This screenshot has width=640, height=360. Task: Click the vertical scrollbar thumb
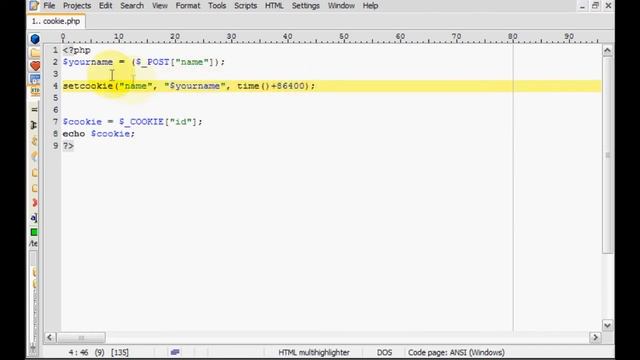[x=607, y=155]
